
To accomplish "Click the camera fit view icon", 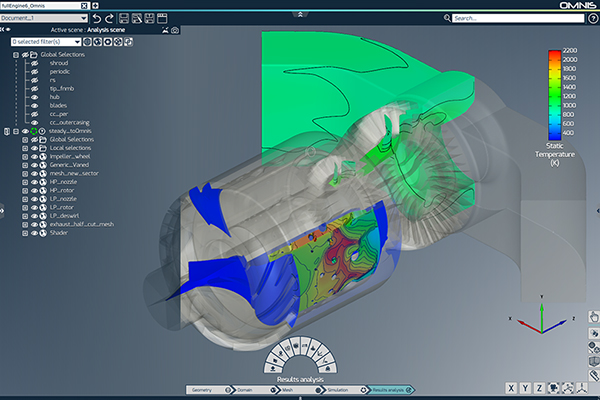I will tap(554, 388).
